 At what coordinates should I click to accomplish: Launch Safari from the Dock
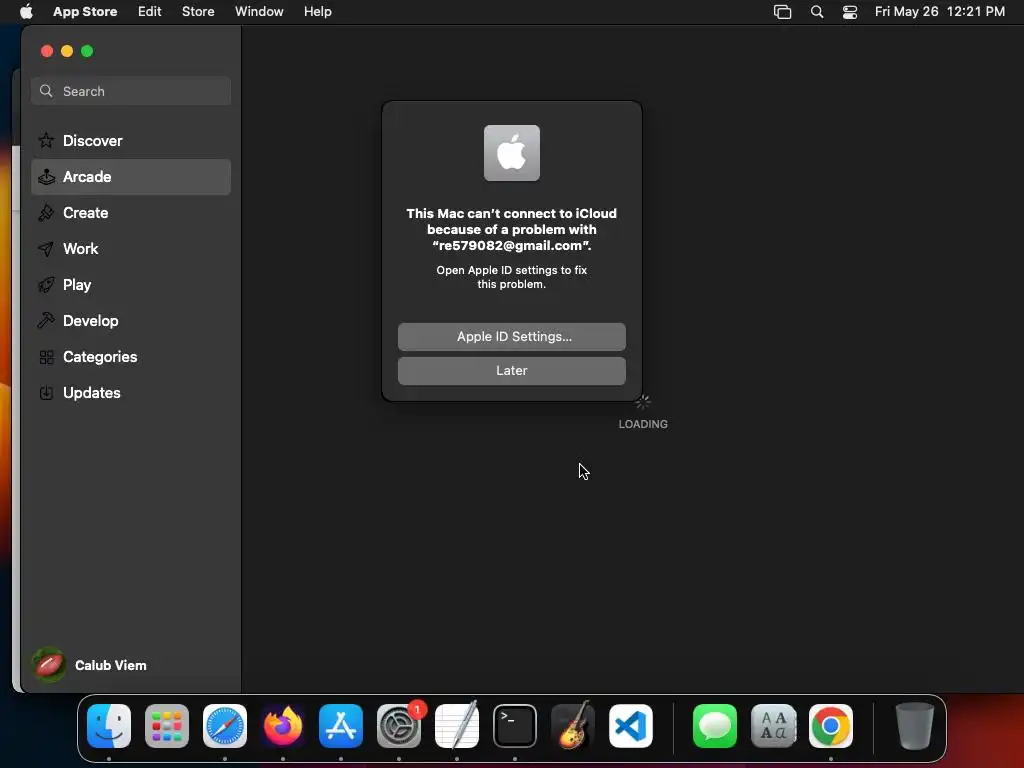(225, 726)
